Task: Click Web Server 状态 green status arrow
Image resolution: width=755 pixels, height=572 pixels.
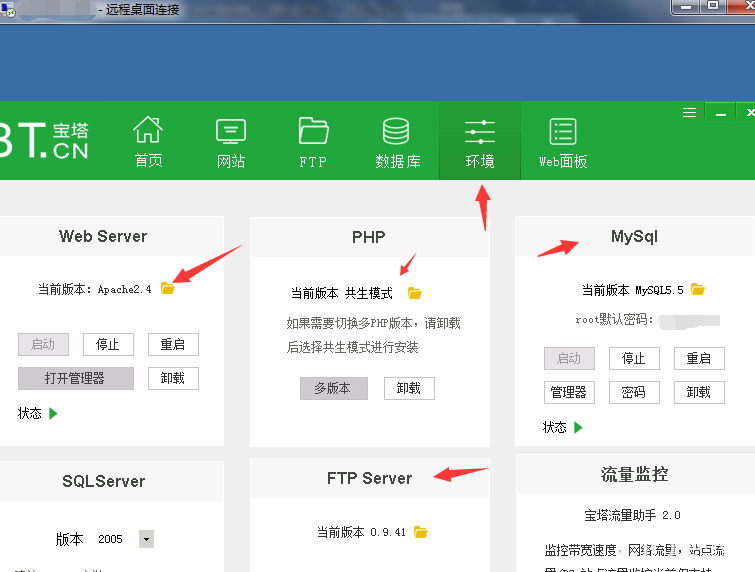Action: [53, 413]
